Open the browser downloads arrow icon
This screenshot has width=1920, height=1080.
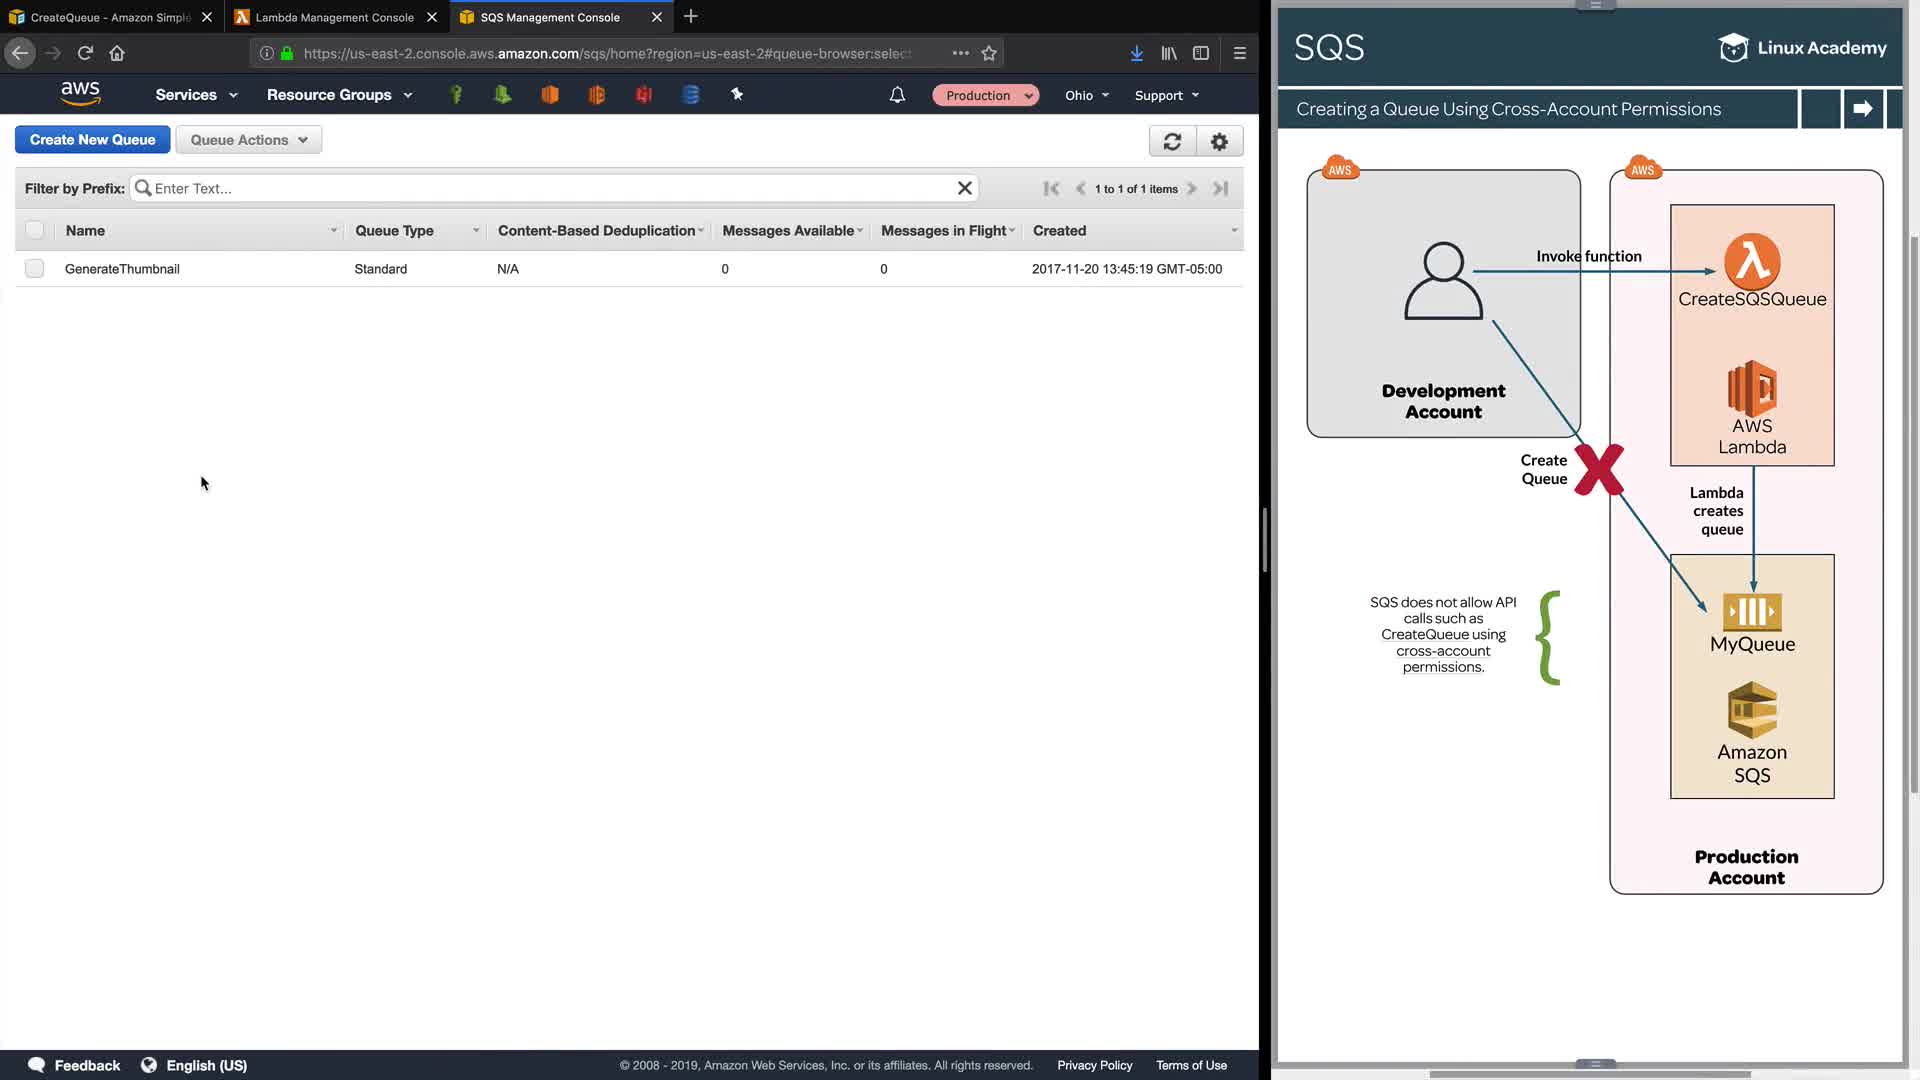(x=1136, y=53)
